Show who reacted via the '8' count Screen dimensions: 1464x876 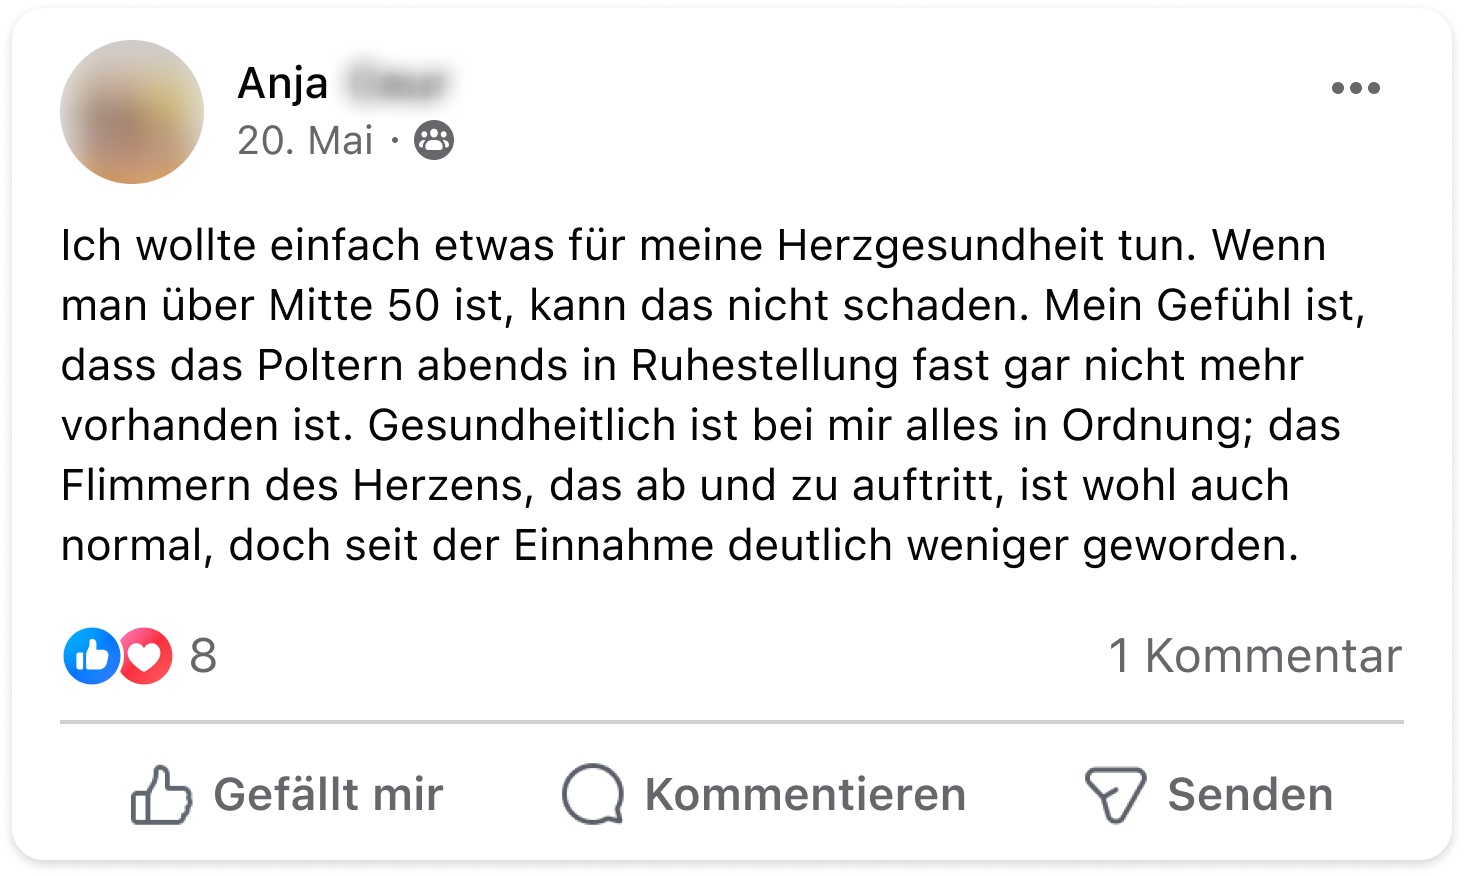point(203,656)
